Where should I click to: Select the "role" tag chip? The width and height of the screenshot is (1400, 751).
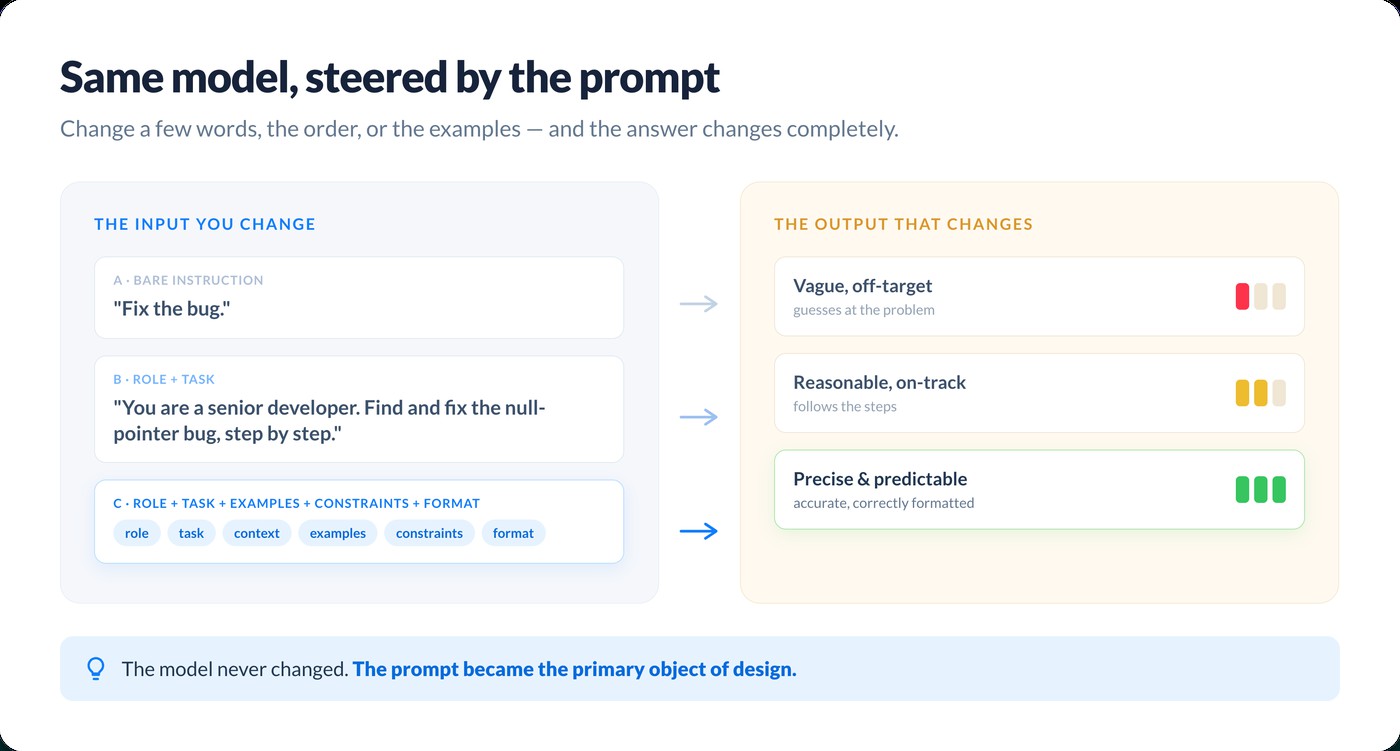[137, 533]
